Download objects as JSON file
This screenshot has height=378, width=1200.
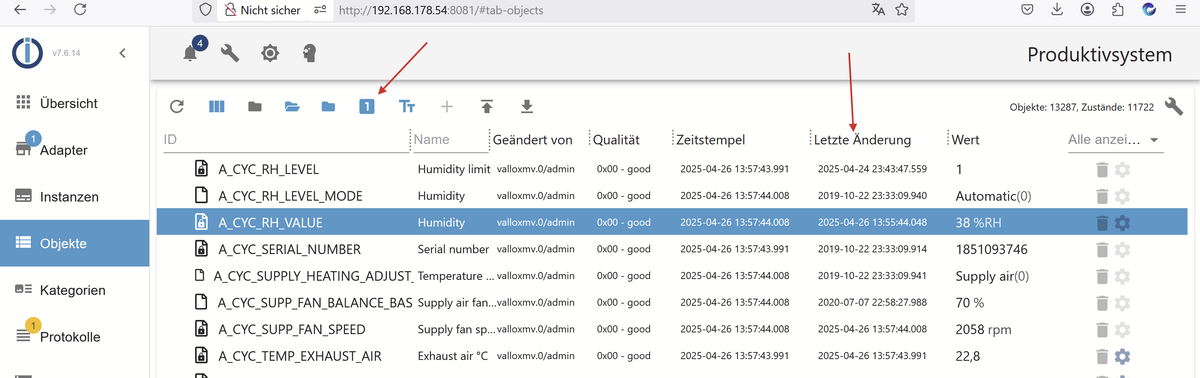tap(526, 106)
